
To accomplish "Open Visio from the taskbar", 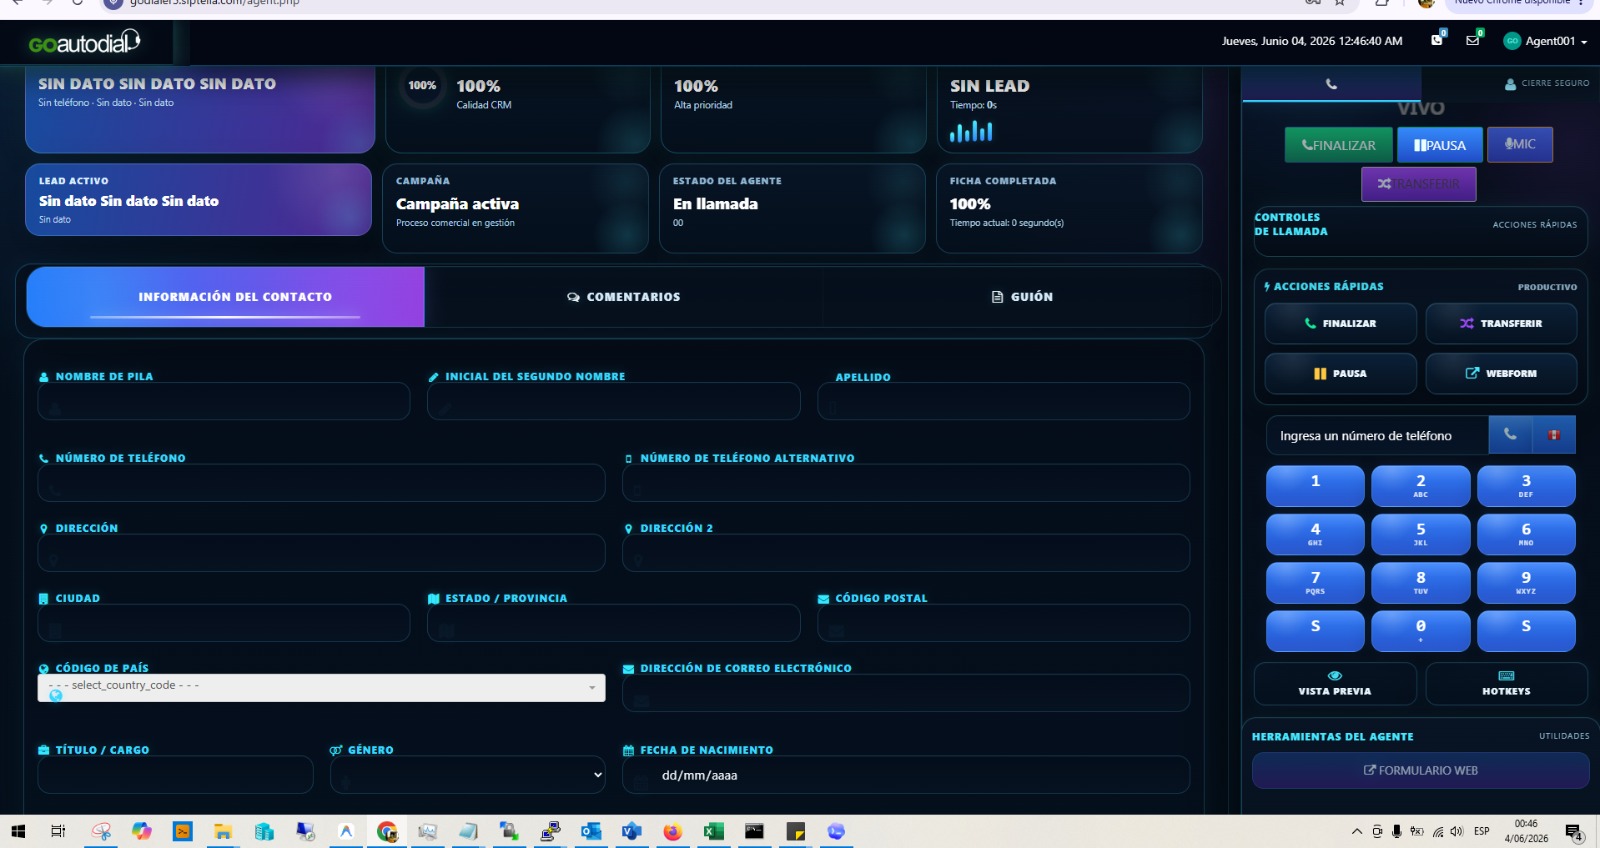I will (631, 831).
